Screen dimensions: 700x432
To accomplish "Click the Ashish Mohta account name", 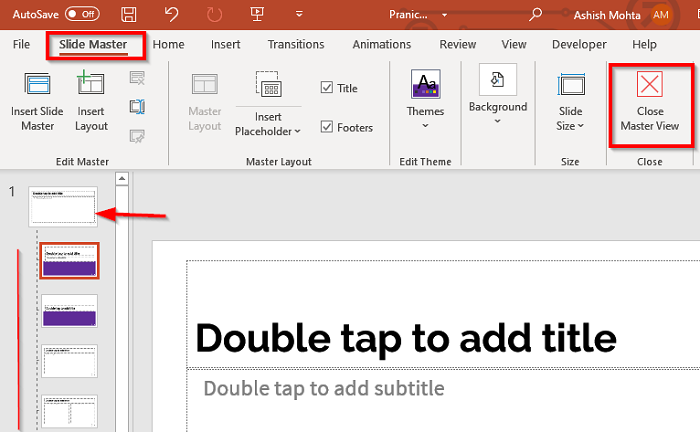I will tap(605, 15).
